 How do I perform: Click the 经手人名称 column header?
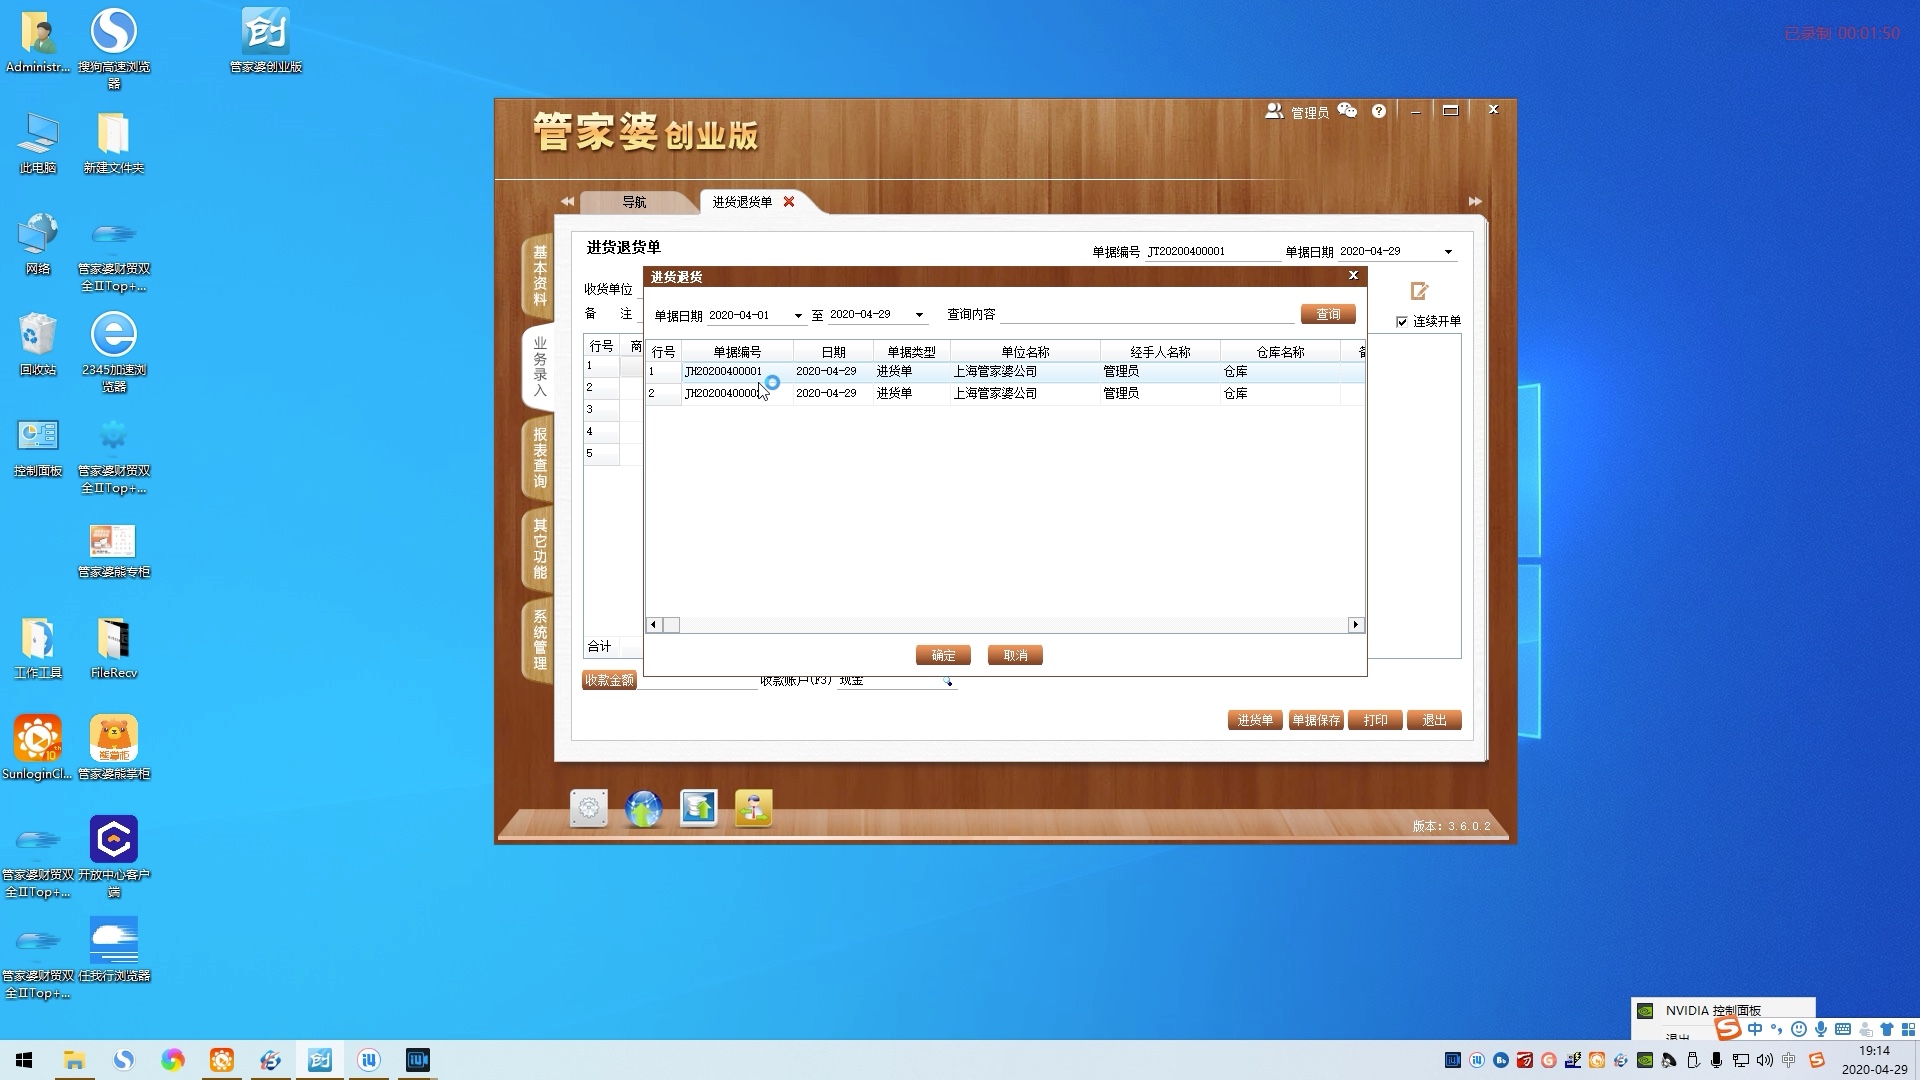pyautogui.click(x=1160, y=352)
